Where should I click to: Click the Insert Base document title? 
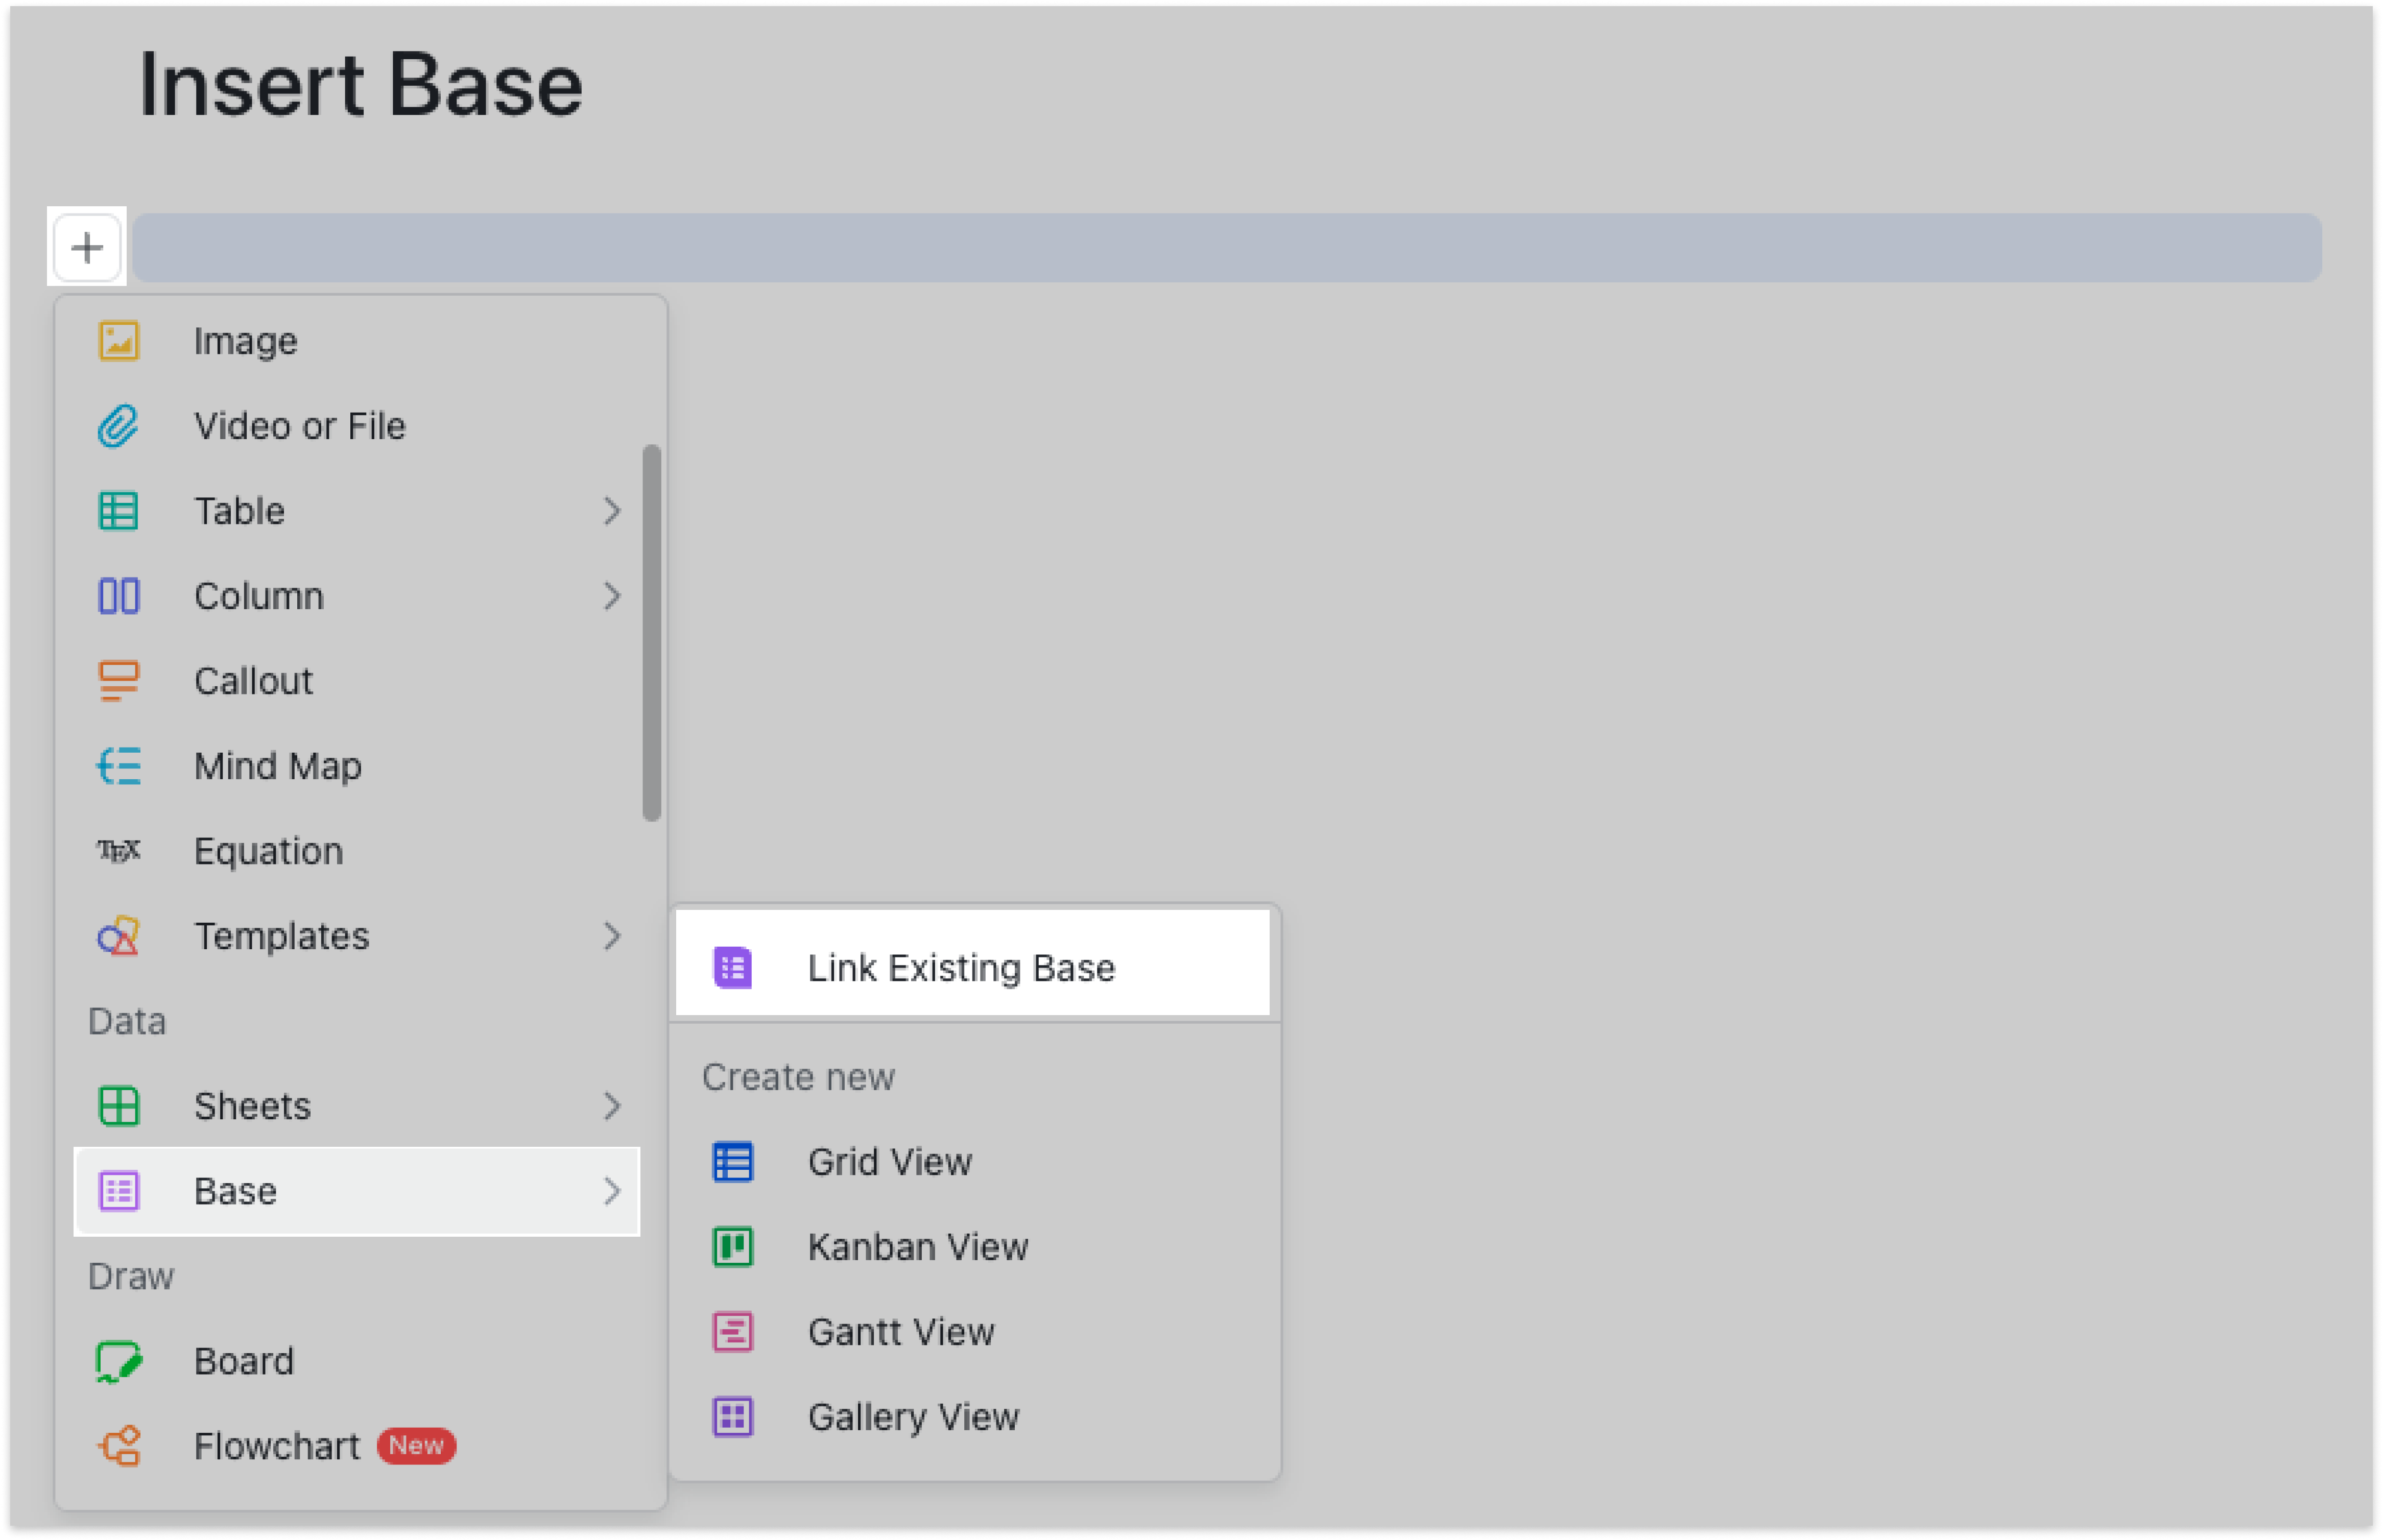(x=361, y=86)
